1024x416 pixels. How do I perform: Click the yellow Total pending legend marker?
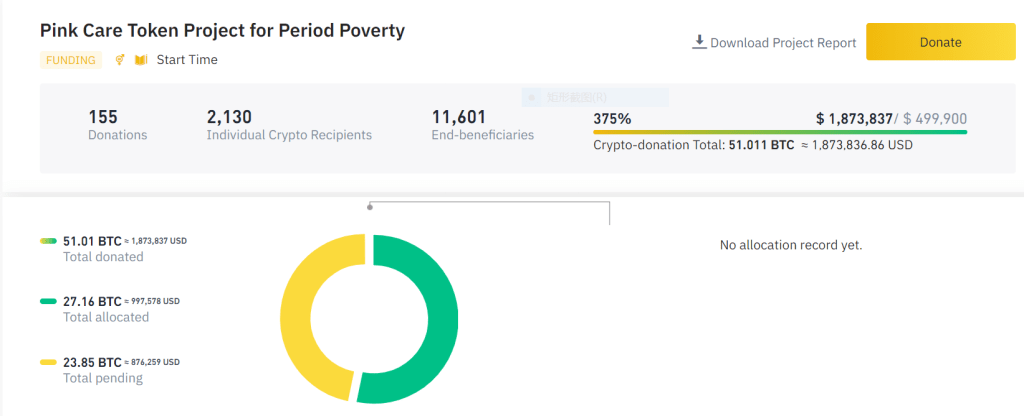point(48,362)
